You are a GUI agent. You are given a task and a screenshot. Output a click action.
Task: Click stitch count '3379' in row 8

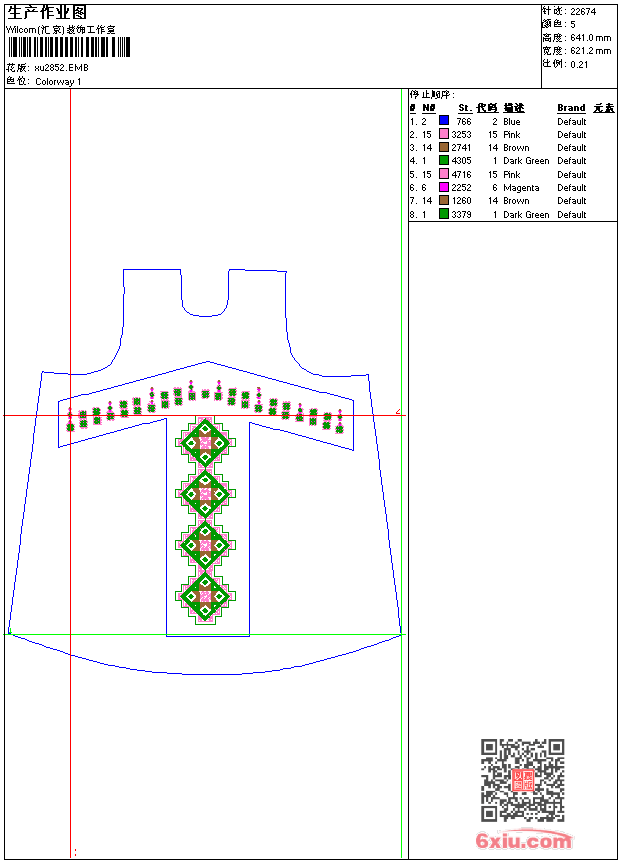point(461,214)
